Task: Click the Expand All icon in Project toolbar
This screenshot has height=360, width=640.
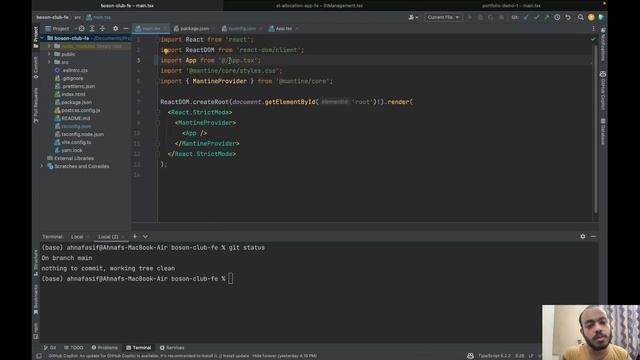Action: coord(92,29)
